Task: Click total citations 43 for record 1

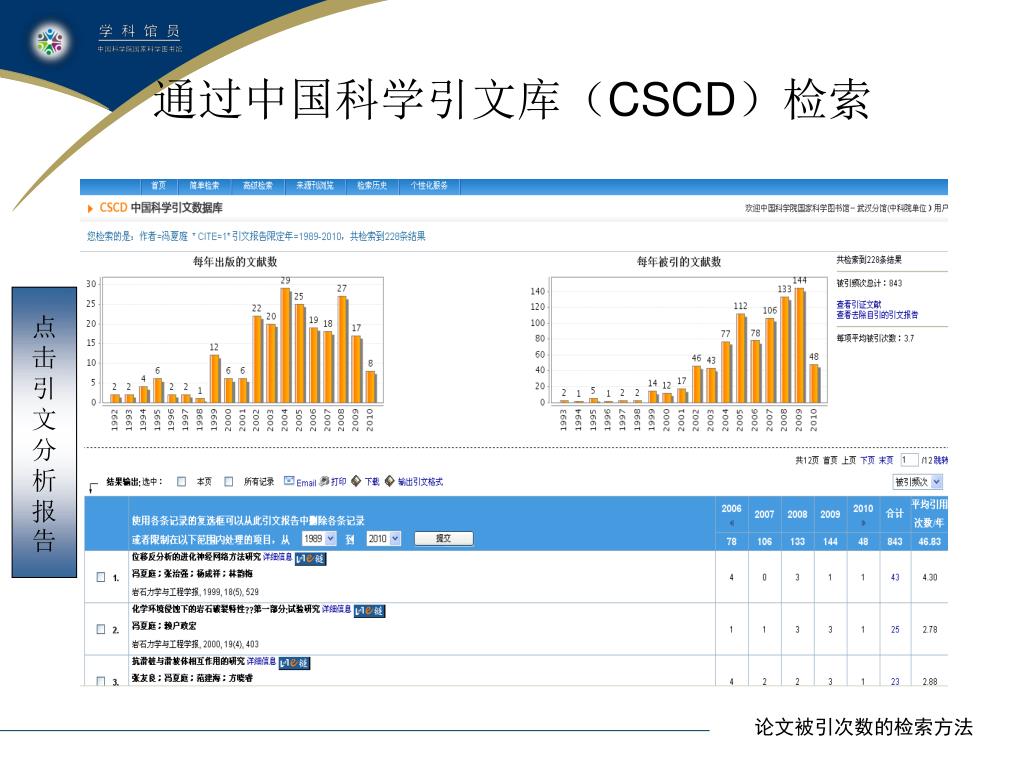Action: [895, 577]
